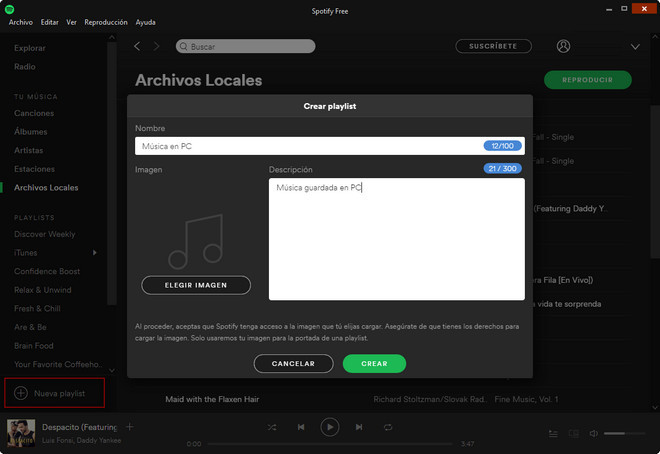Viewport: 660px width, 454px height.
Task: Click the Nombre text field
Action: point(330,146)
